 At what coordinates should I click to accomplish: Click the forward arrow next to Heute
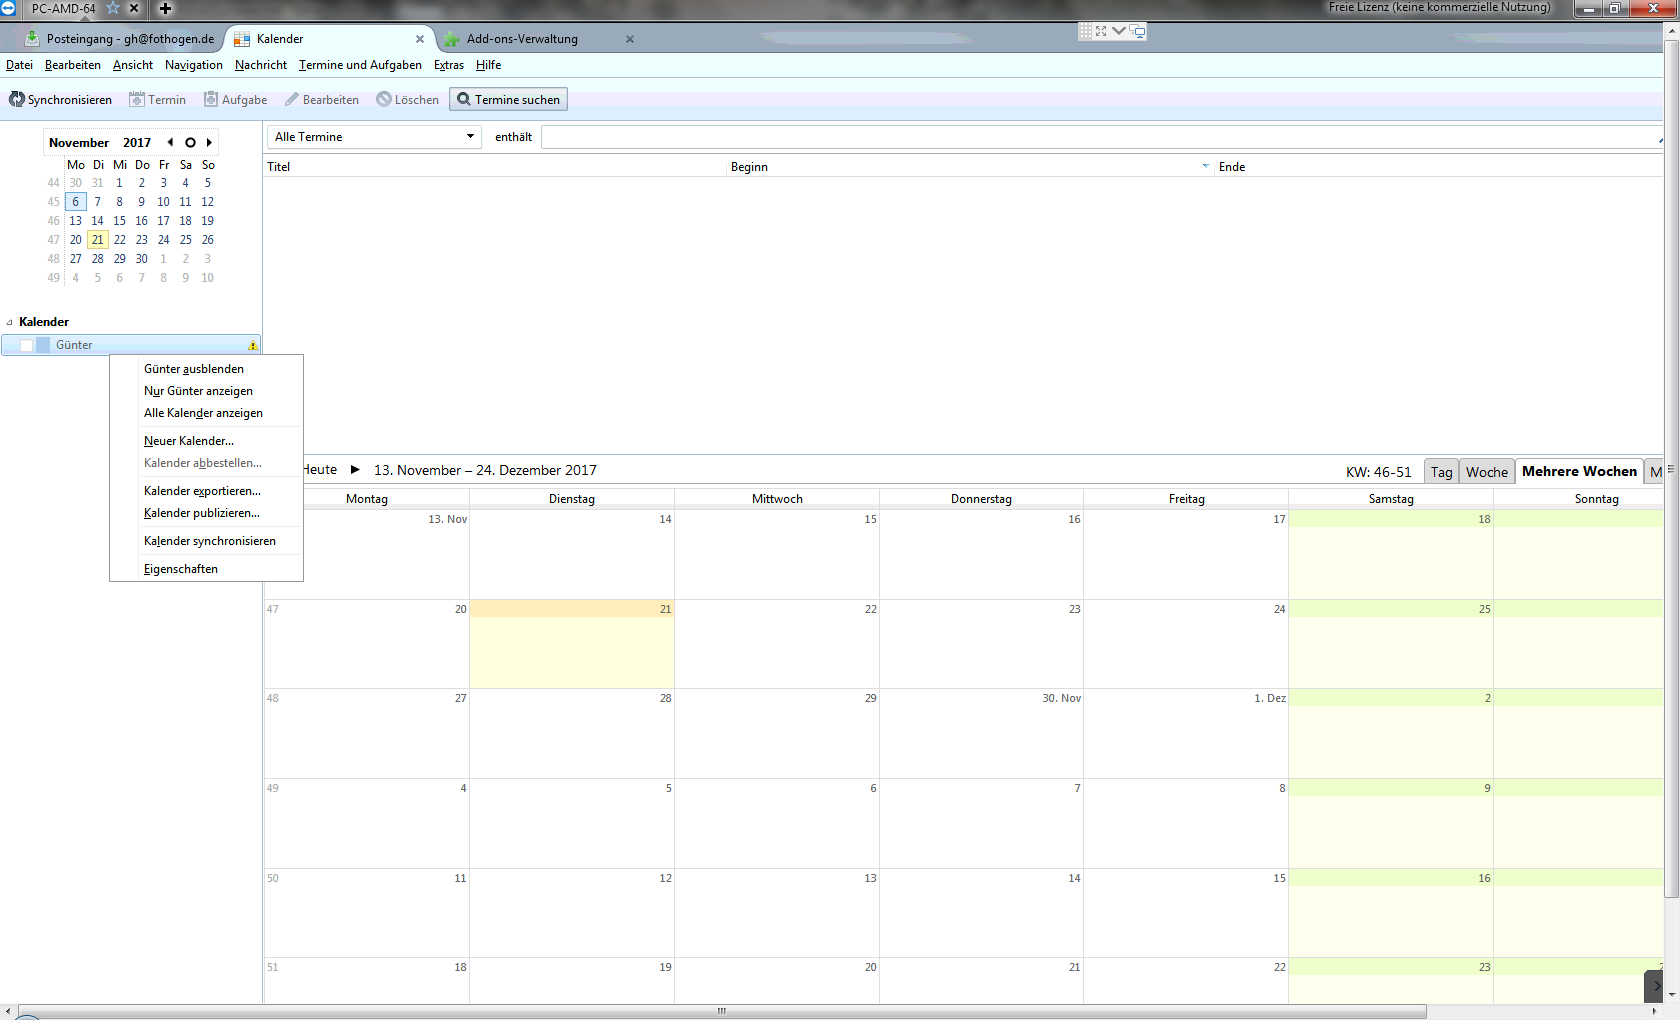355,470
